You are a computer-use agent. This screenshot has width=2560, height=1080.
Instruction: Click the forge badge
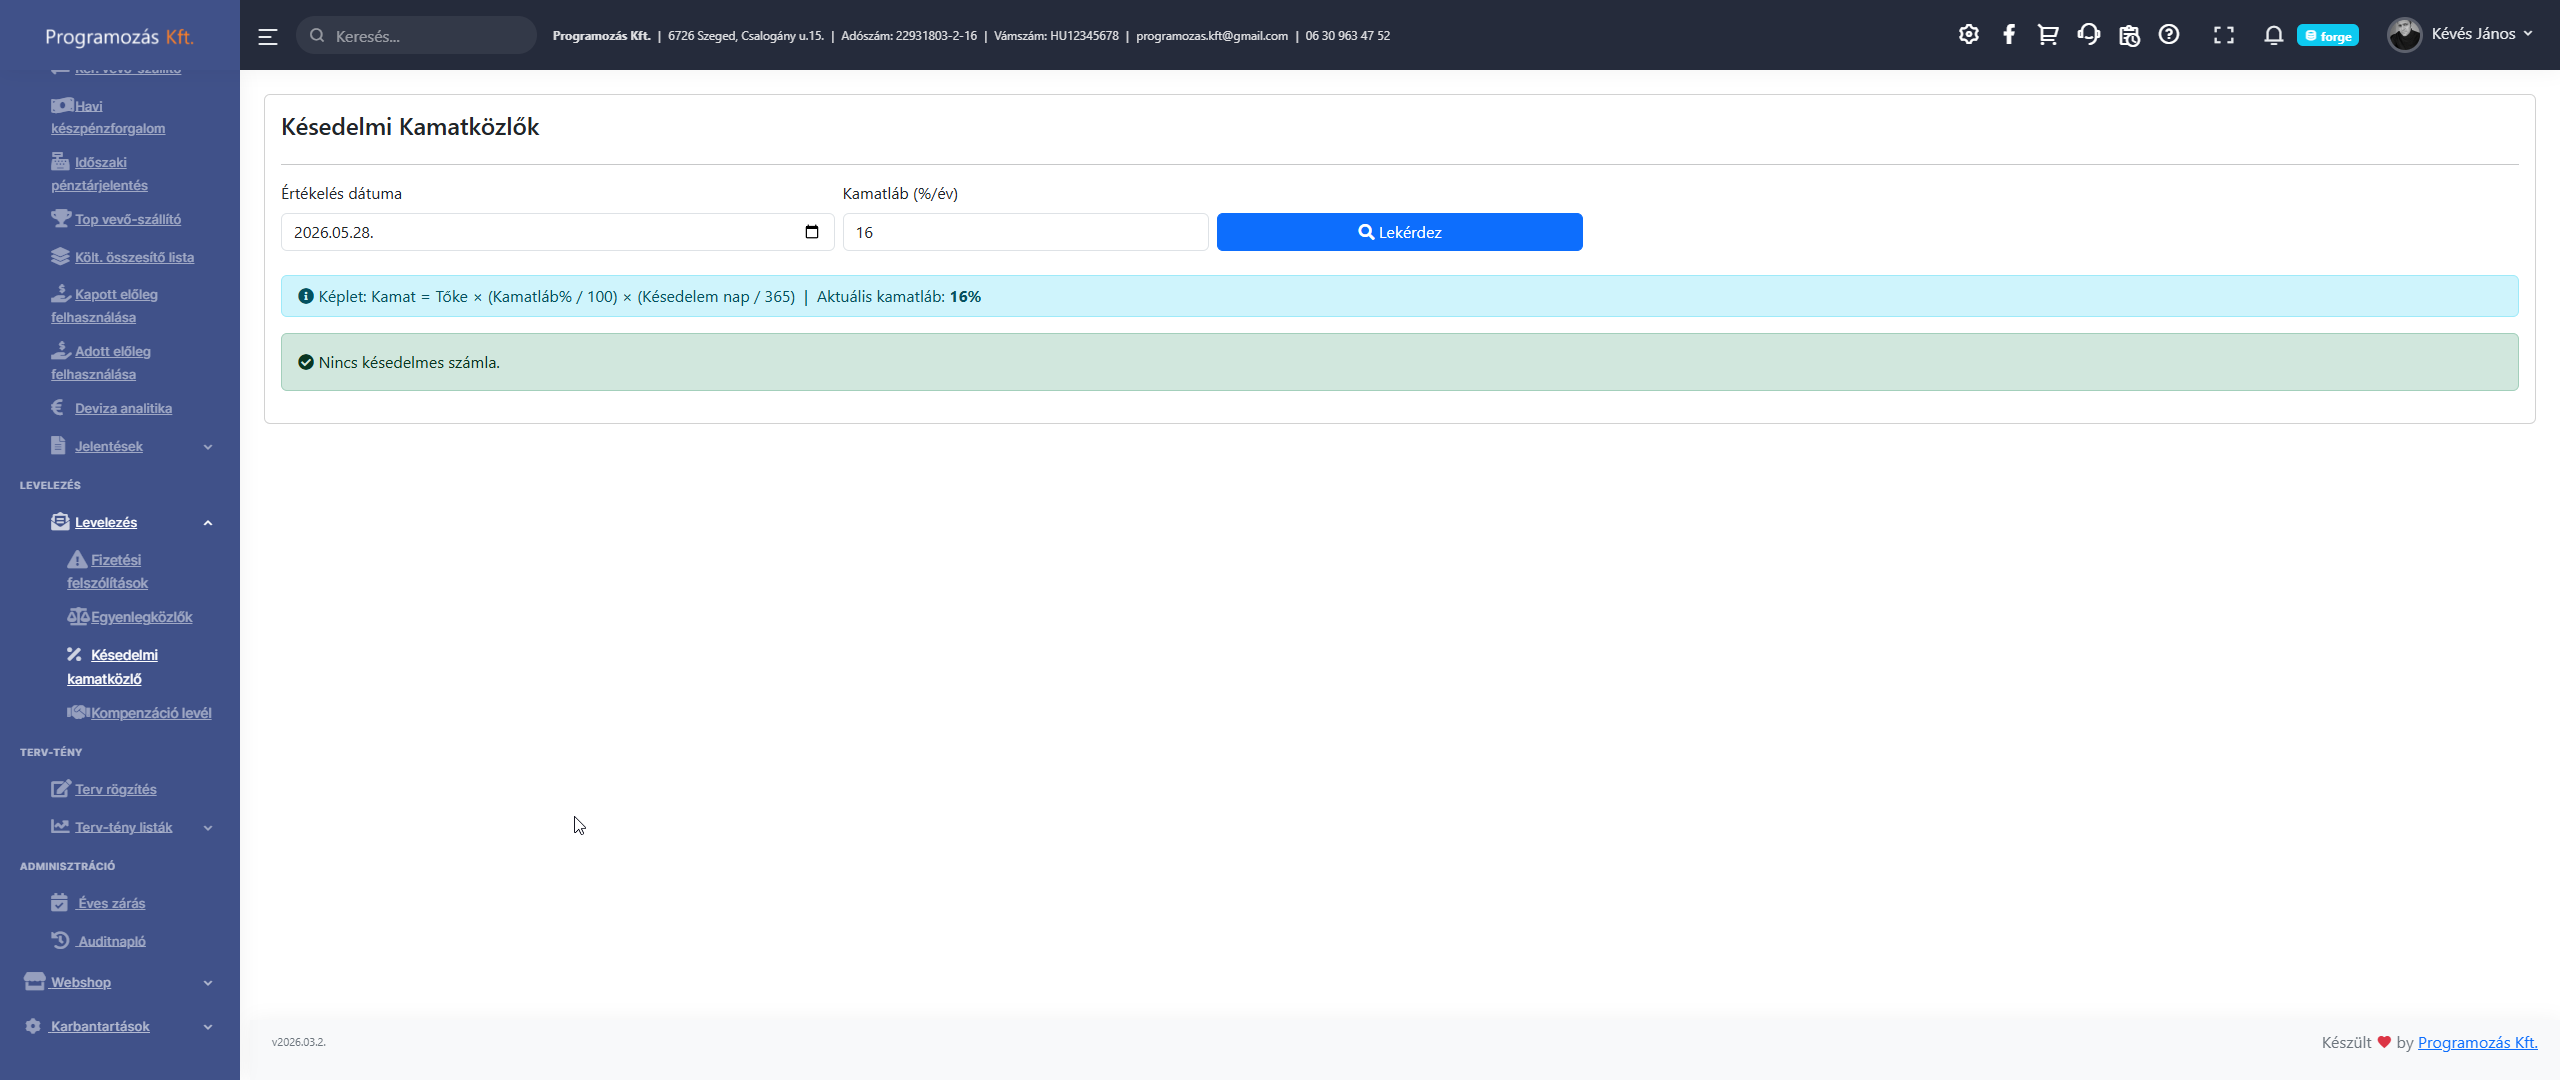(x=2327, y=36)
